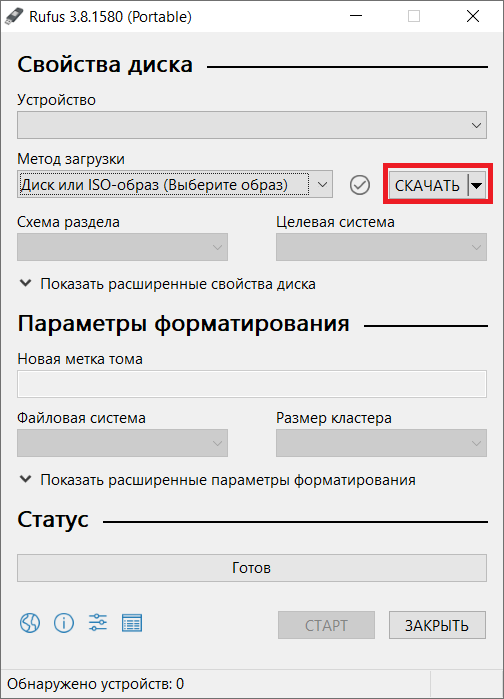This screenshot has height=699, width=504.
Task: Click the ЗАКРЫТЬ button
Action: (x=437, y=625)
